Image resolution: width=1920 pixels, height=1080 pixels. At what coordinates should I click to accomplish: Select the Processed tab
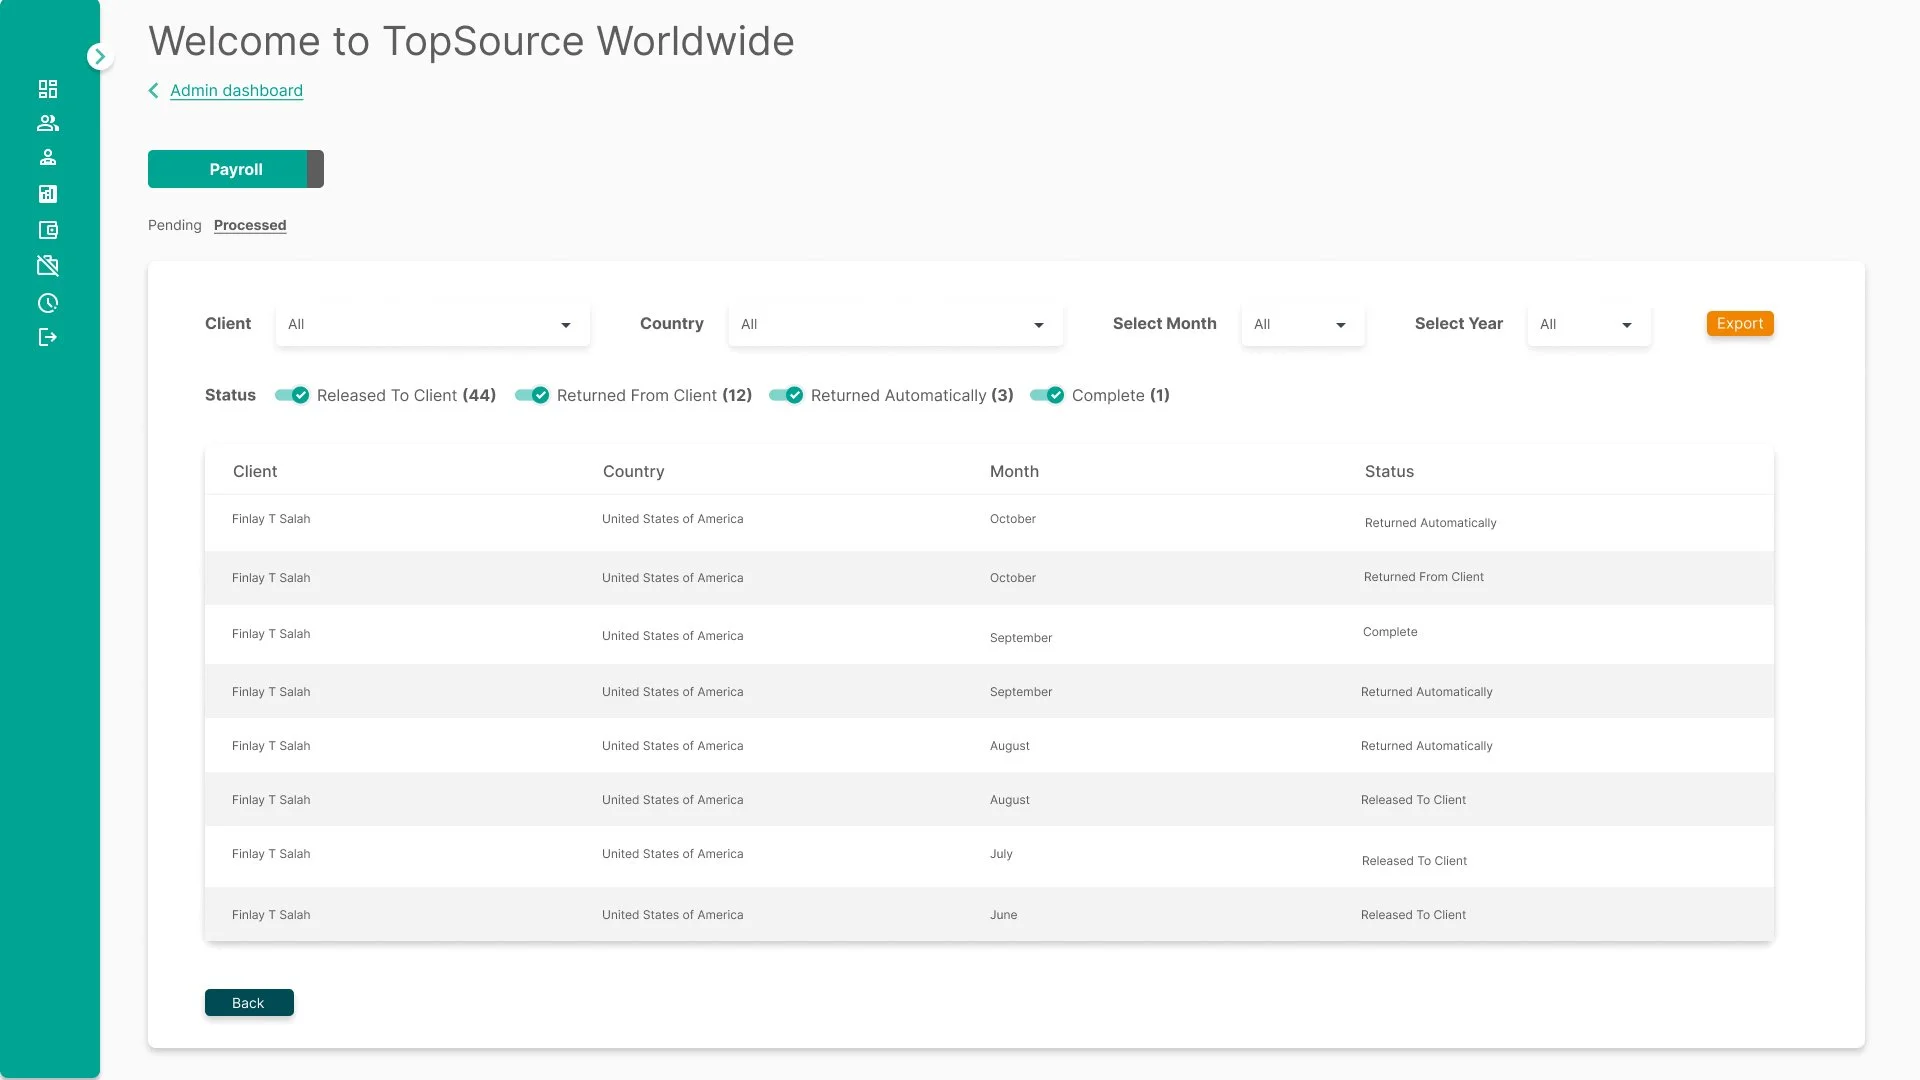[x=250, y=225]
